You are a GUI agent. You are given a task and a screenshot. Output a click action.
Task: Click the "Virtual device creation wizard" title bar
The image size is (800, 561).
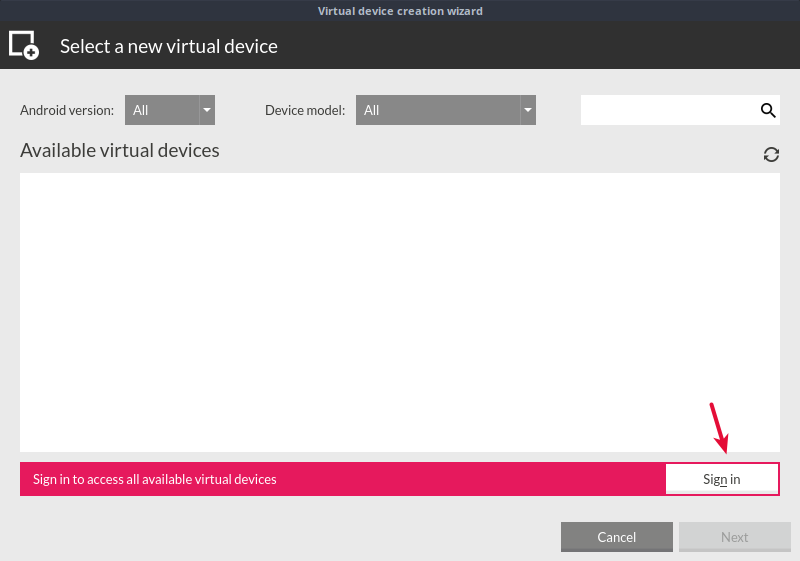(x=400, y=11)
